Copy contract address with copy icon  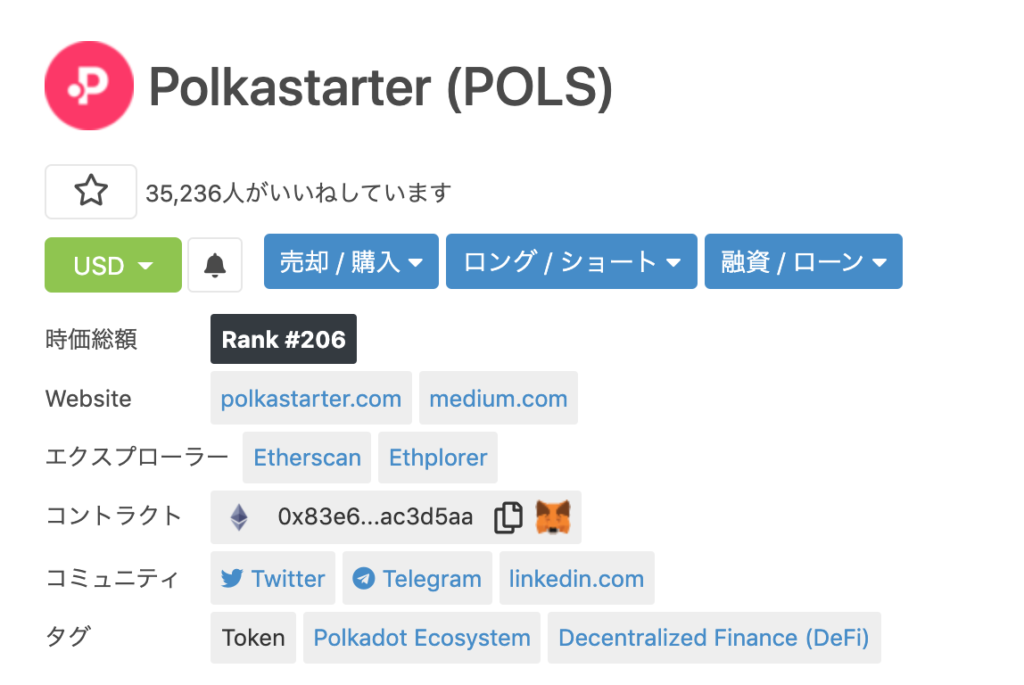pyautogui.click(x=508, y=517)
